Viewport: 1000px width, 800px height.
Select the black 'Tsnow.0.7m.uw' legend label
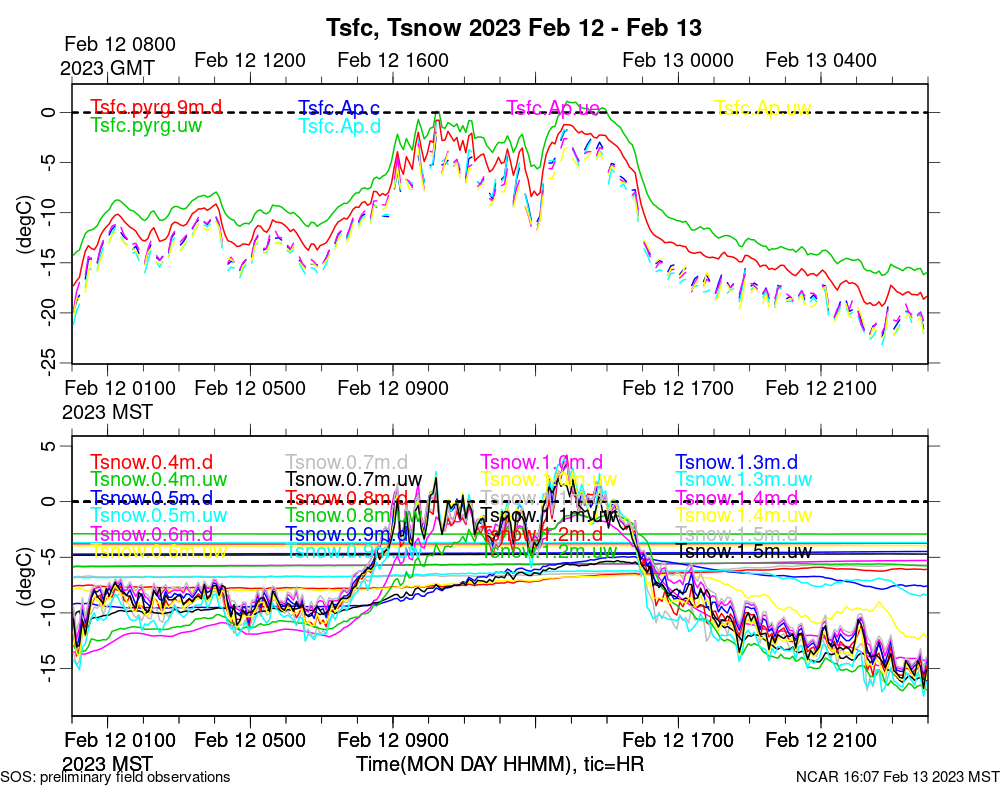[x=354, y=479]
